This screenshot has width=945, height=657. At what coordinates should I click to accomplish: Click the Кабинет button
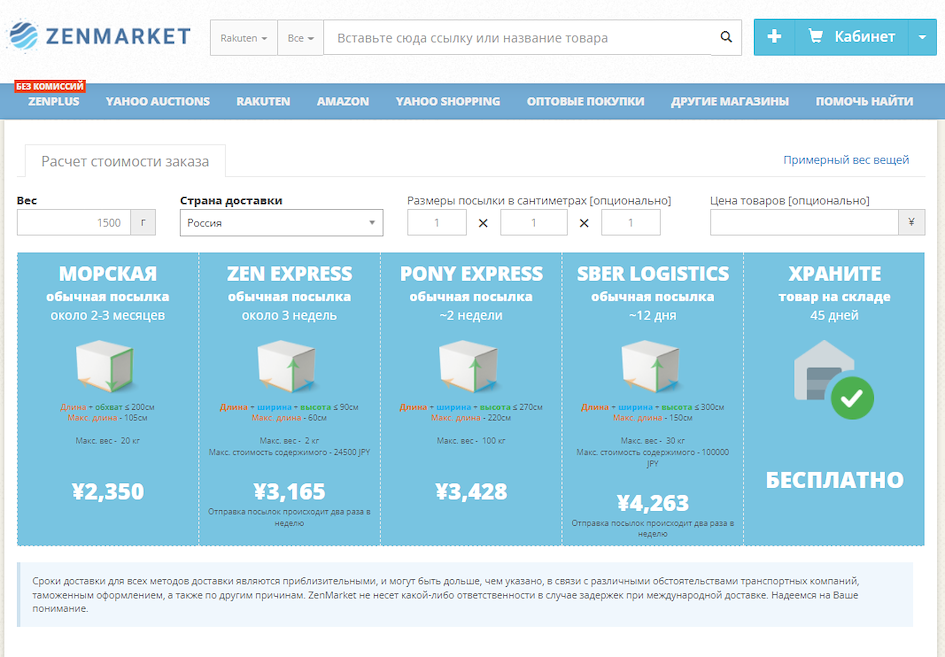851,37
